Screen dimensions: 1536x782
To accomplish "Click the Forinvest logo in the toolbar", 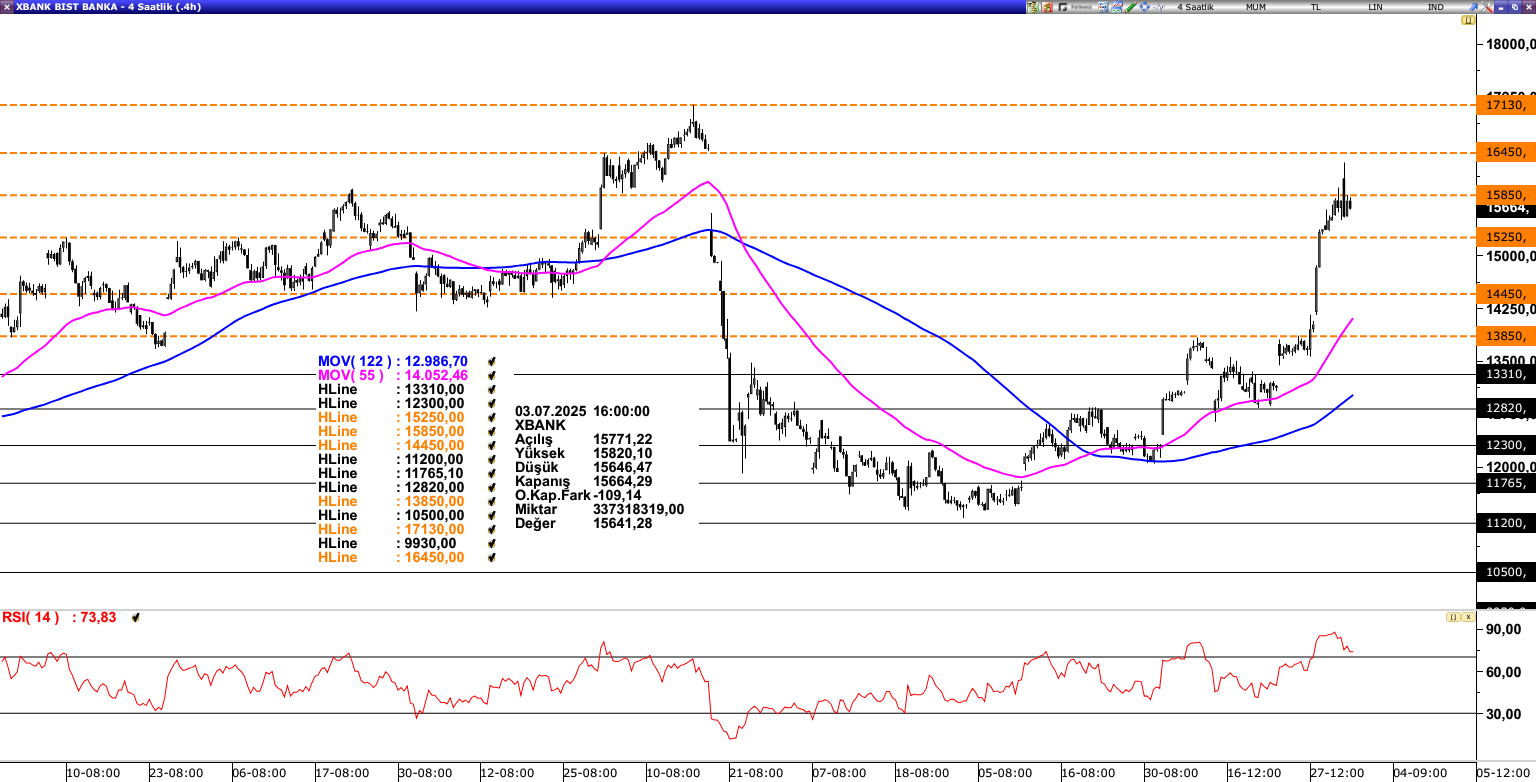I will [1075, 7].
